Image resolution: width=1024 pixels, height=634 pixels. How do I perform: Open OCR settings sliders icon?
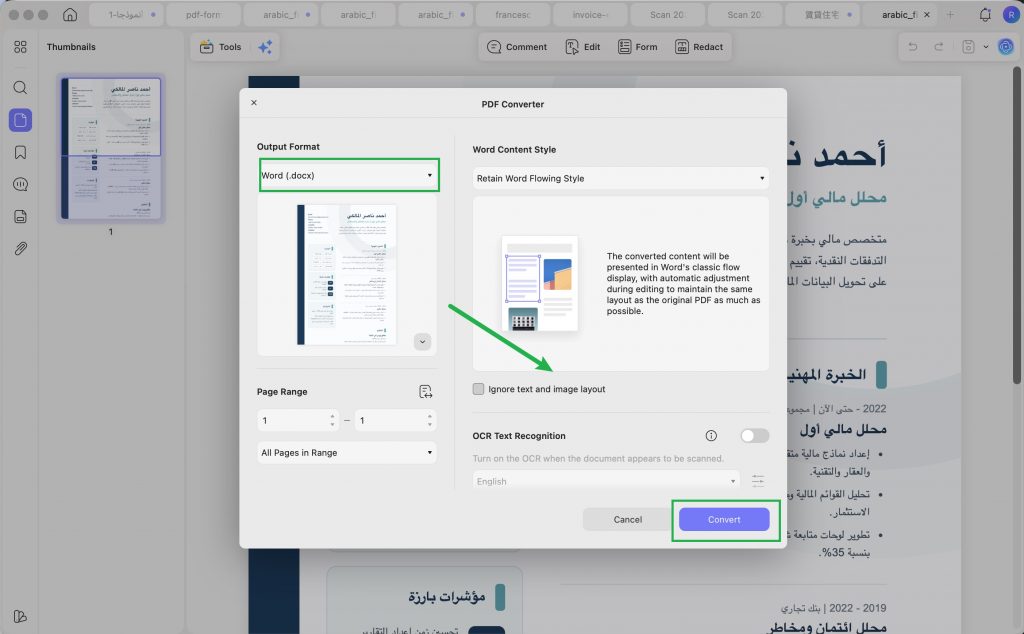(x=758, y=481)
